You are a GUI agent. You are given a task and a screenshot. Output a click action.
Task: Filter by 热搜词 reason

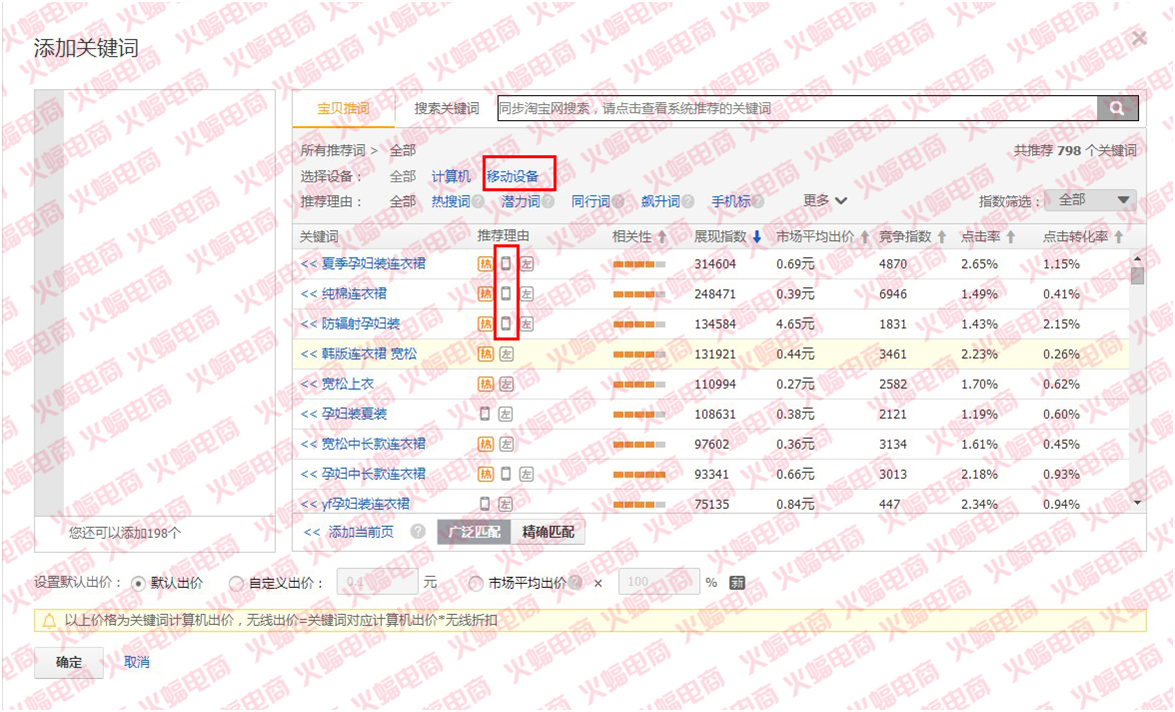[x=451, y=202]
